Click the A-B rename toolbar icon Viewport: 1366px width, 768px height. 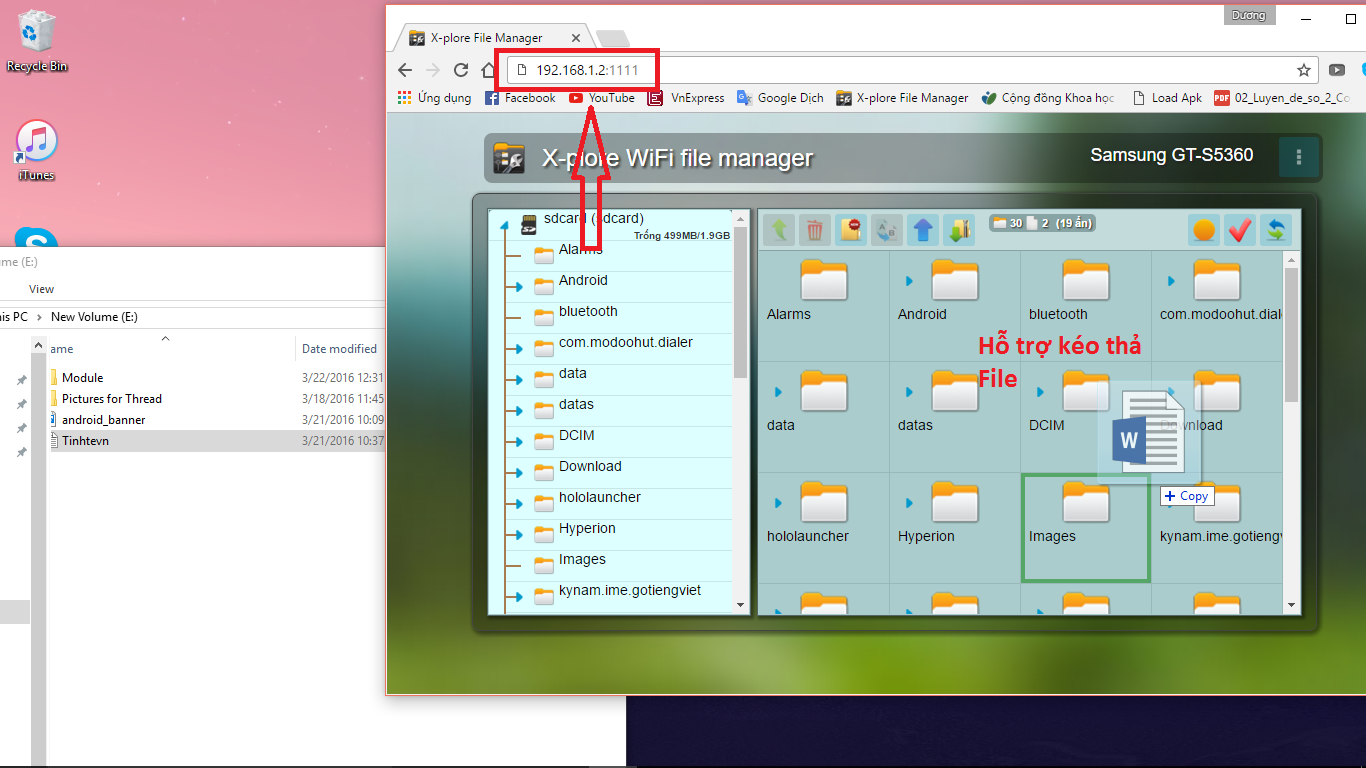[887, 230]
